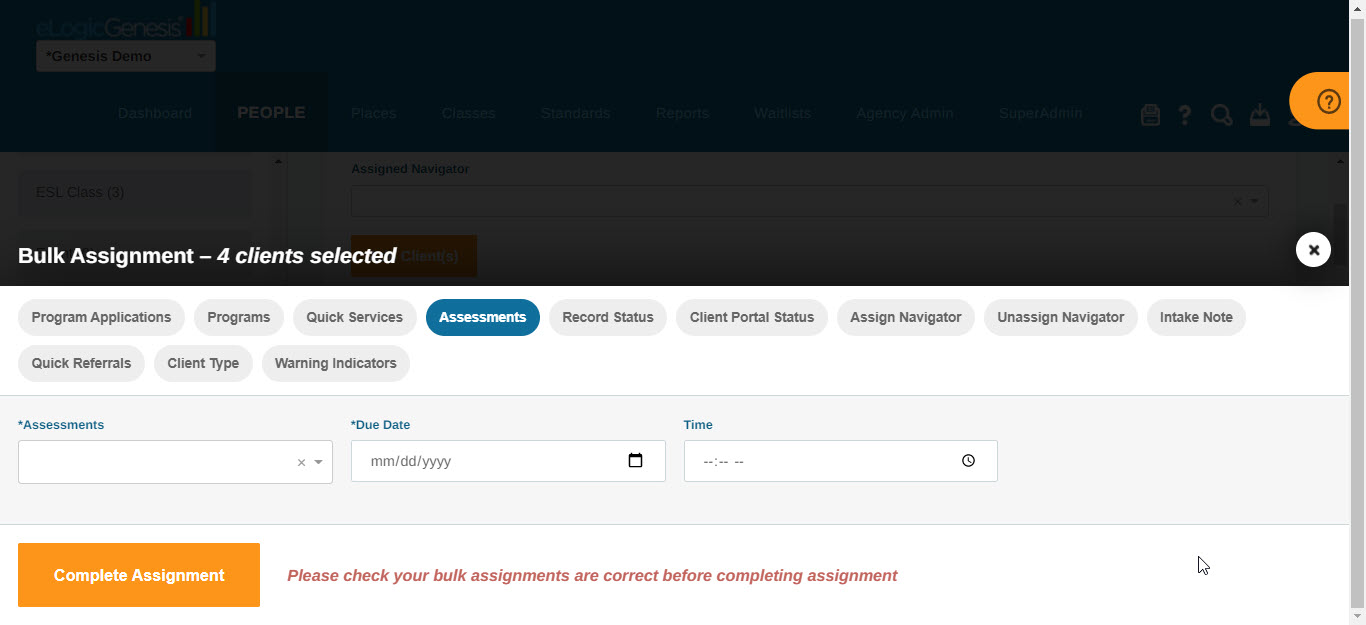Clear the Assessments selection with the x

click(x=301, y=463)
